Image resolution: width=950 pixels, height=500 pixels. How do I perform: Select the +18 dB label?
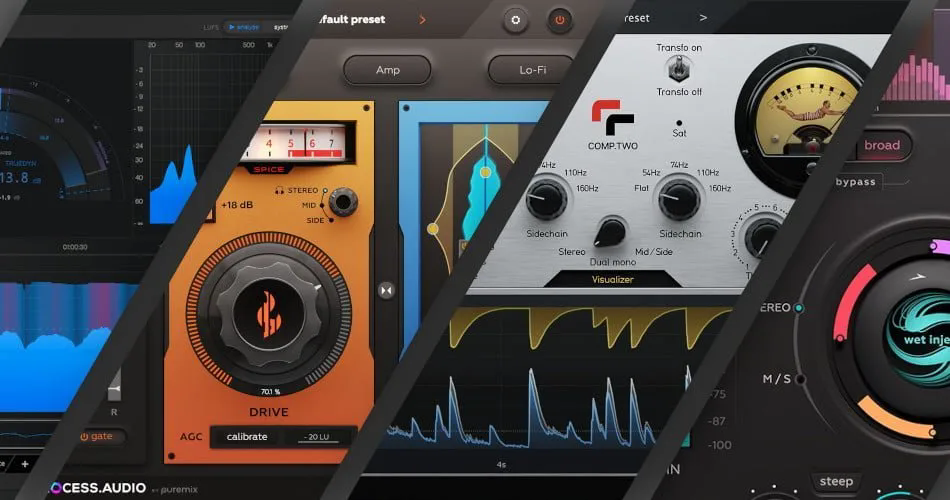(x=237, y=205)
